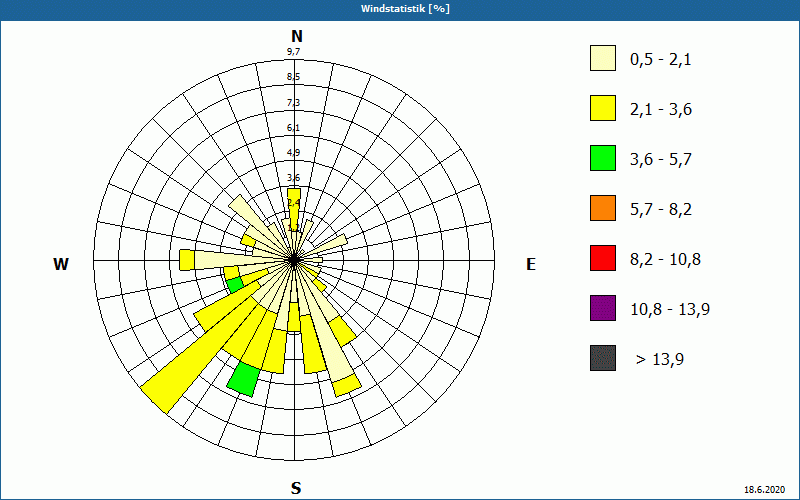Select the yellow 2,1 - 3,6 legend swatch
The width and height of the screenshot is (800, 500).
pyautogui.click(x=603, y=108)
